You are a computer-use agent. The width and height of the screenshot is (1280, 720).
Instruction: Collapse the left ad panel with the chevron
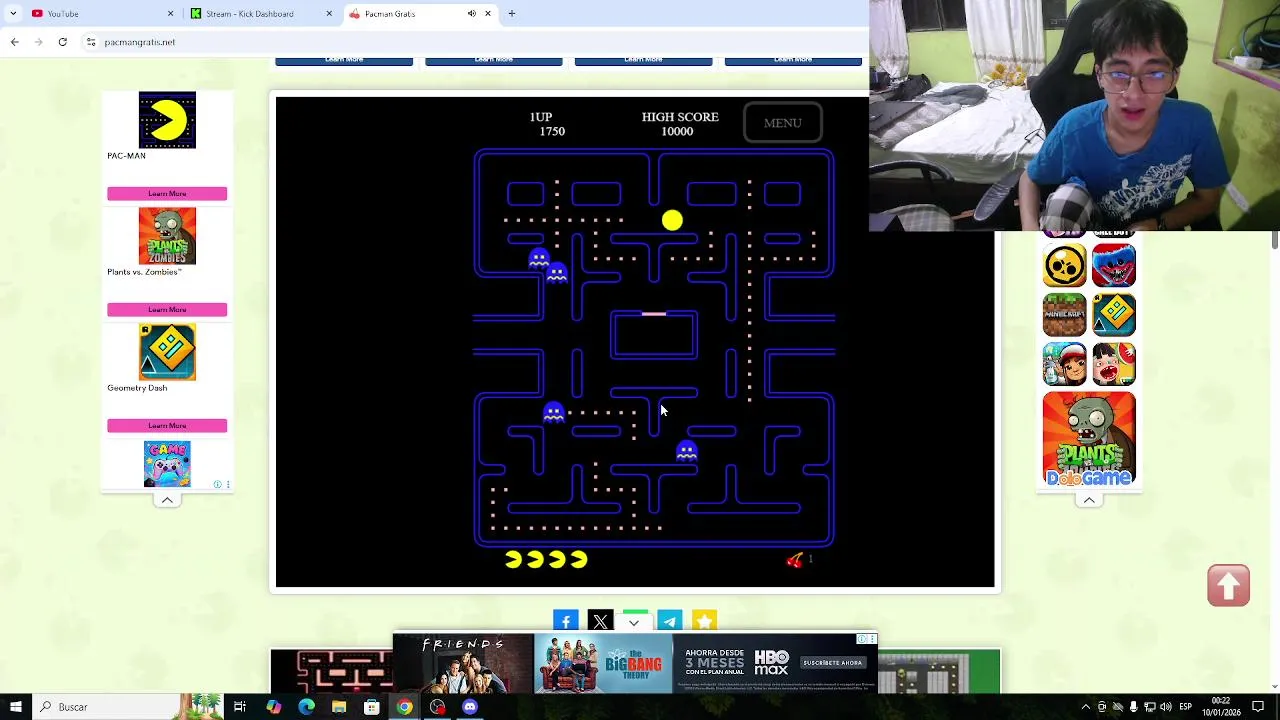(x=167, y=499)
